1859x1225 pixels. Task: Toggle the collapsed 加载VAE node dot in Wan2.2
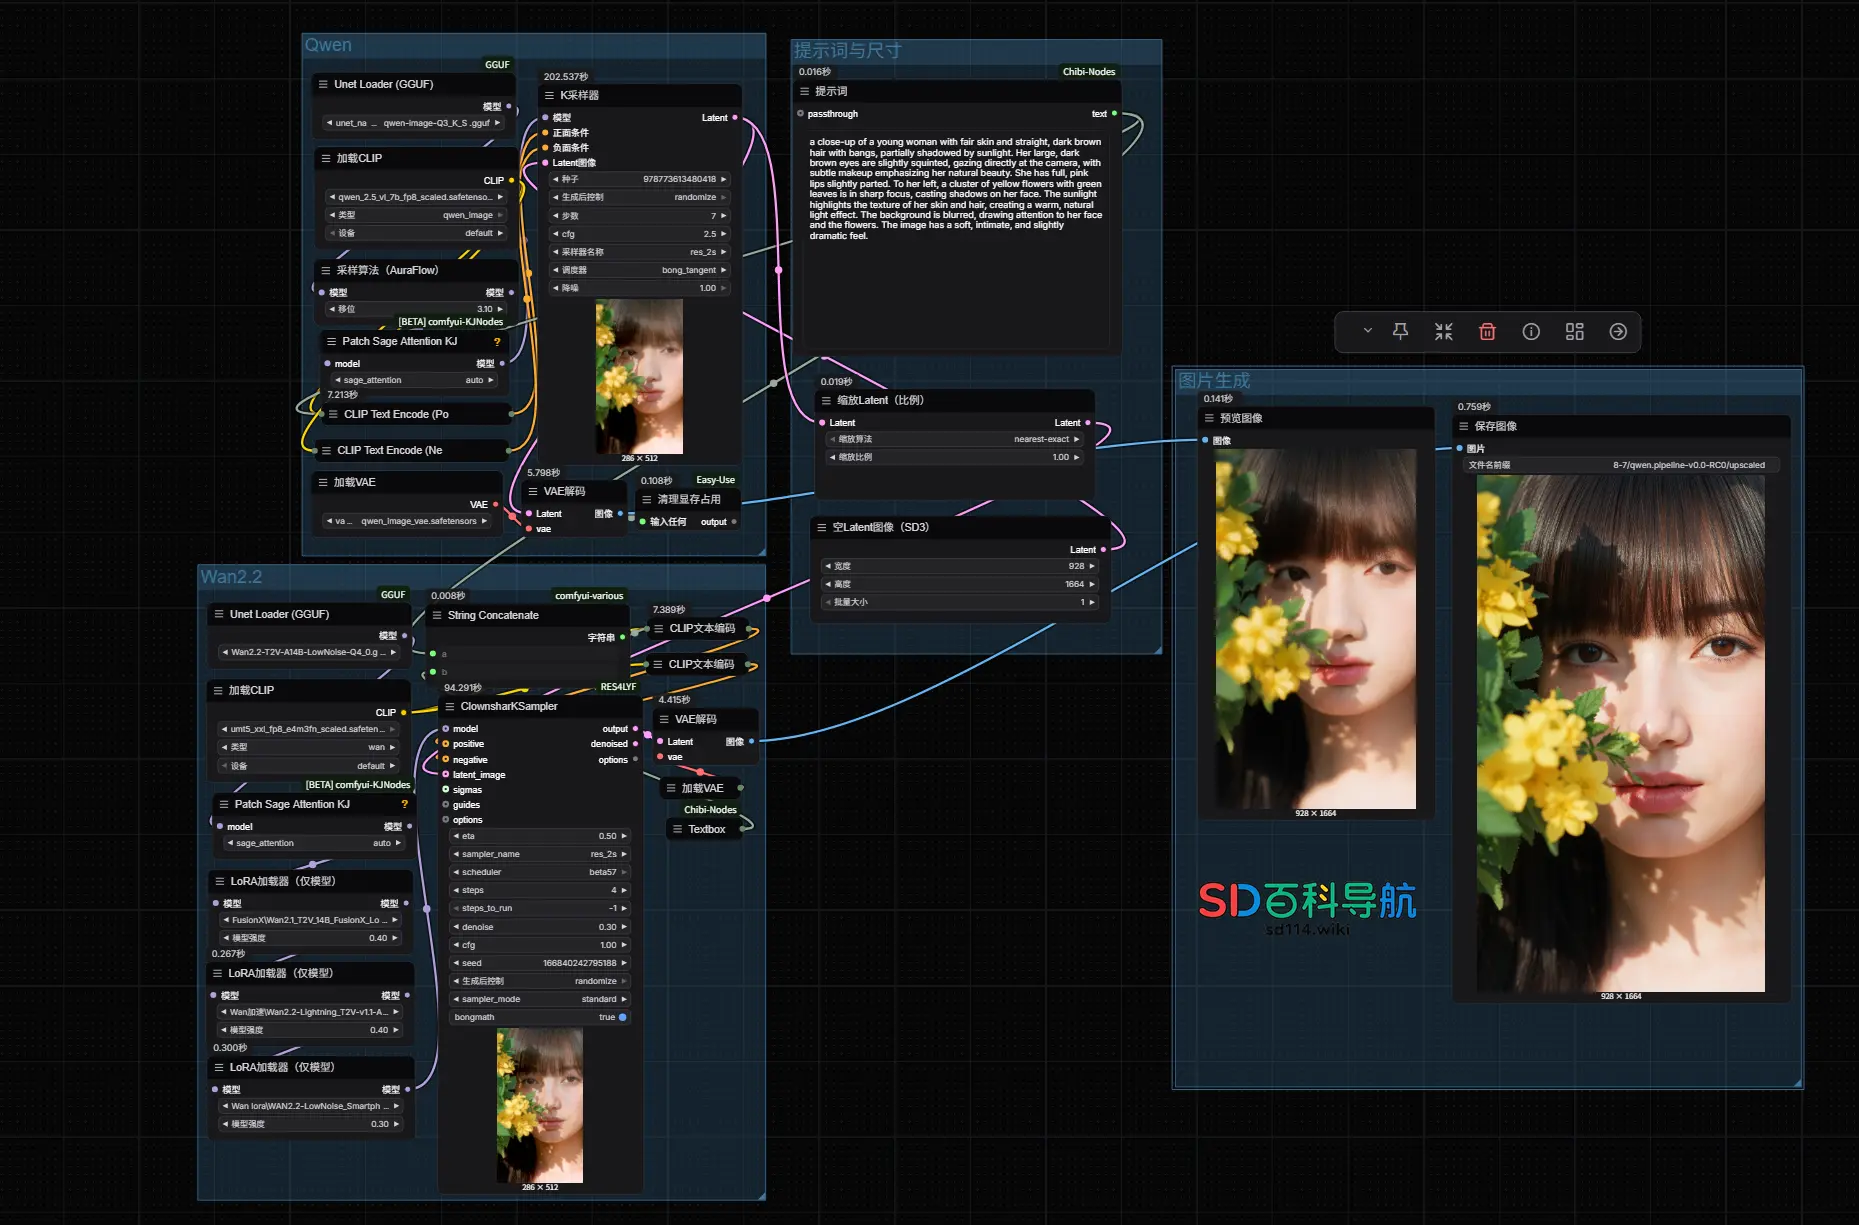[740, 788]
